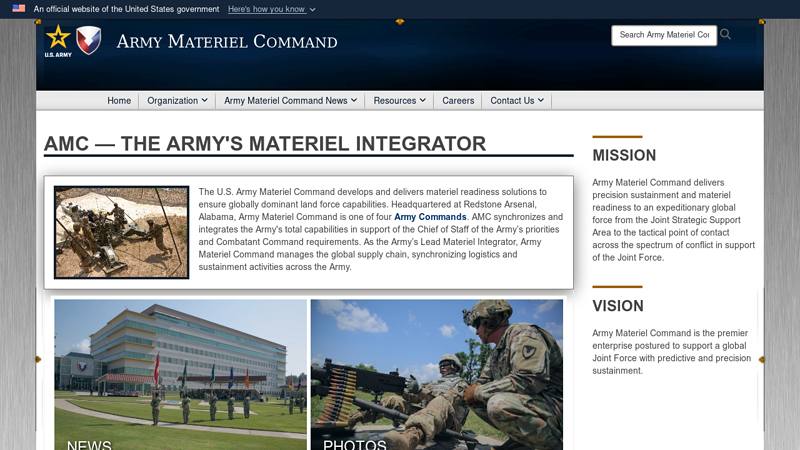Open the PHOTOS soldiers image tile
Screen dimensions: 800x450
437,375
